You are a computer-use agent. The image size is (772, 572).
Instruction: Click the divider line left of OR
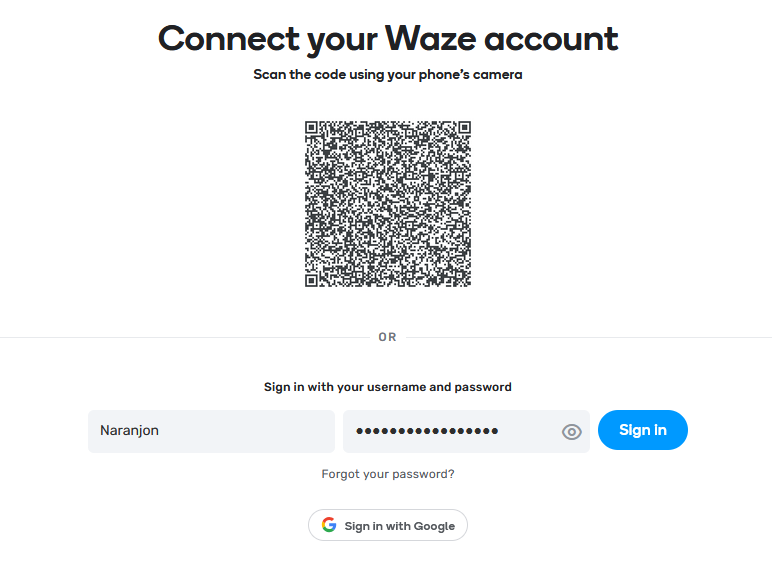[185, 338]
